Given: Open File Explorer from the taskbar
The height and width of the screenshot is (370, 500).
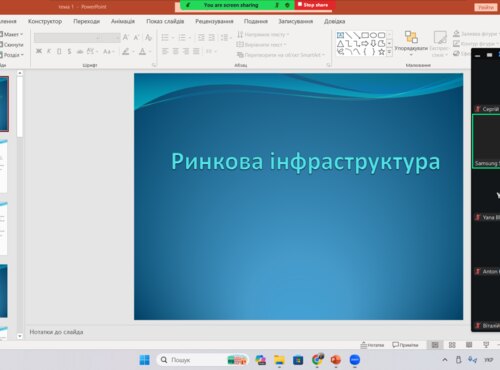Looking at the screenshot, I should 279,360.
